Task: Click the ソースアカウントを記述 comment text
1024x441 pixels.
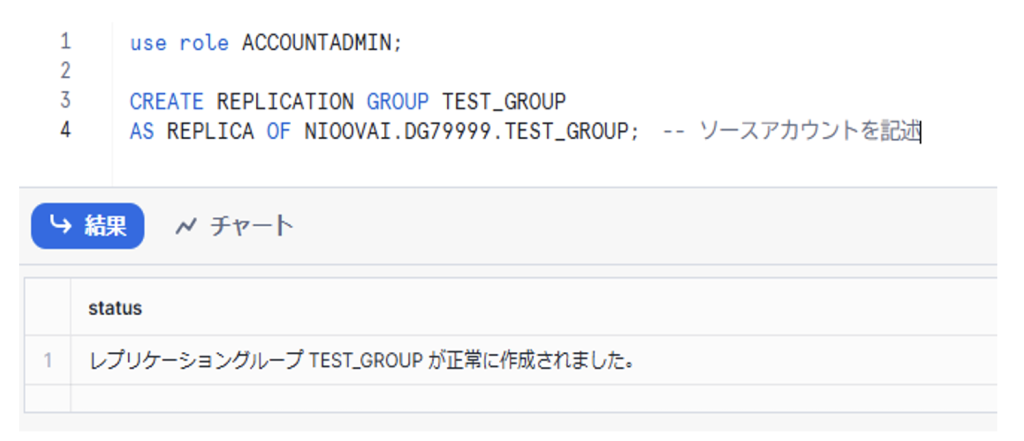Action: pyautogui.click(x=808, y=131)
